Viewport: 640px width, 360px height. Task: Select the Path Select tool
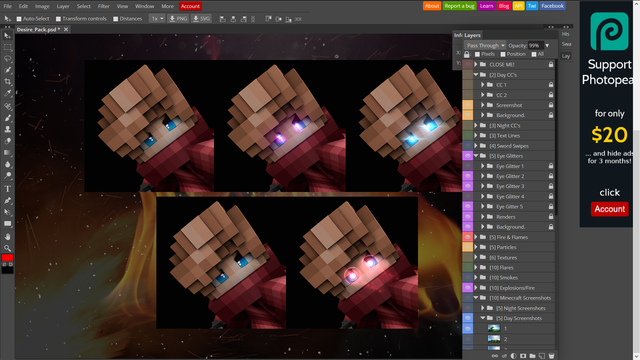coord(7,212)
